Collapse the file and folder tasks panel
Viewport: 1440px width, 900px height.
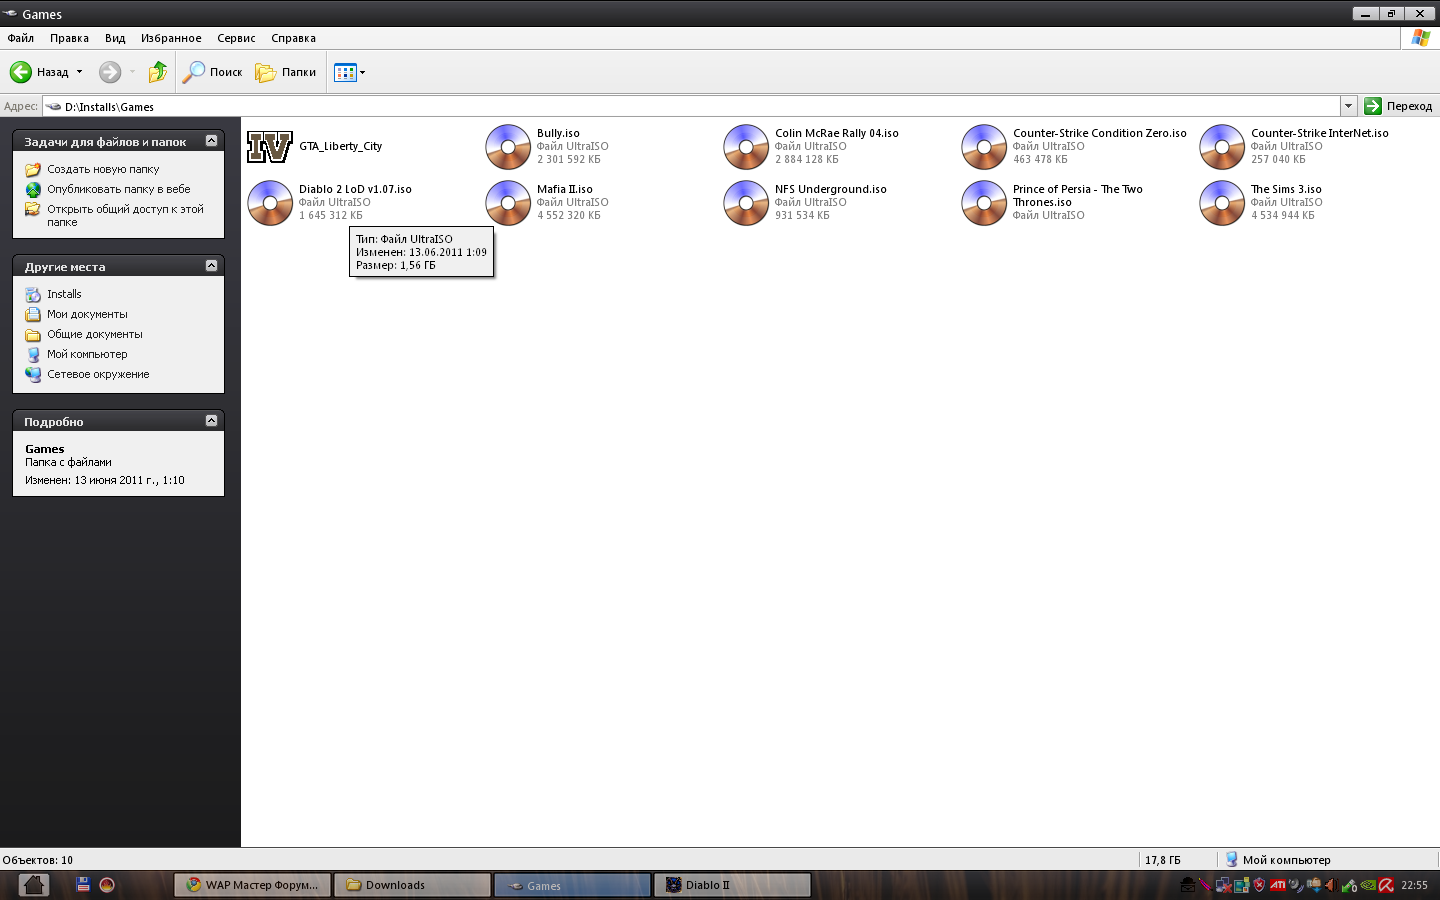click(x=211, y=141)
